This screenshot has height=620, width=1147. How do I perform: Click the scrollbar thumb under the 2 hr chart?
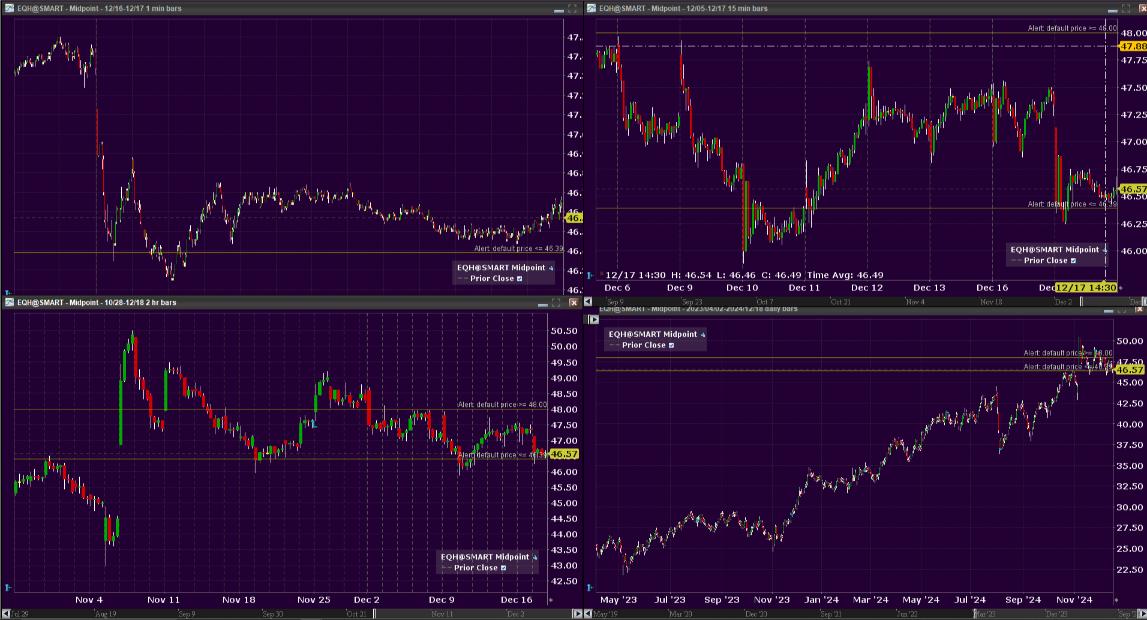[x=375, y=613]
